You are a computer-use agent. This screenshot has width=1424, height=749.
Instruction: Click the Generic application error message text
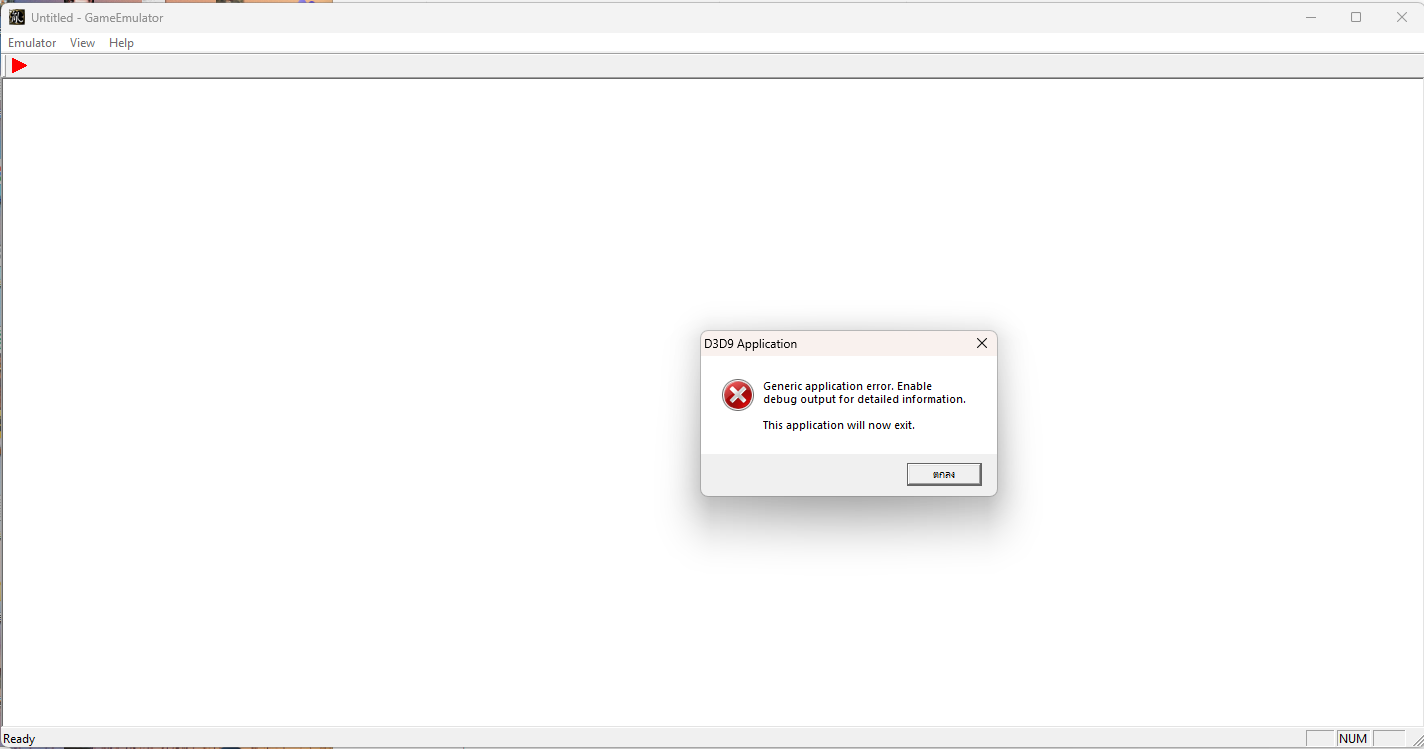[864, 392]
